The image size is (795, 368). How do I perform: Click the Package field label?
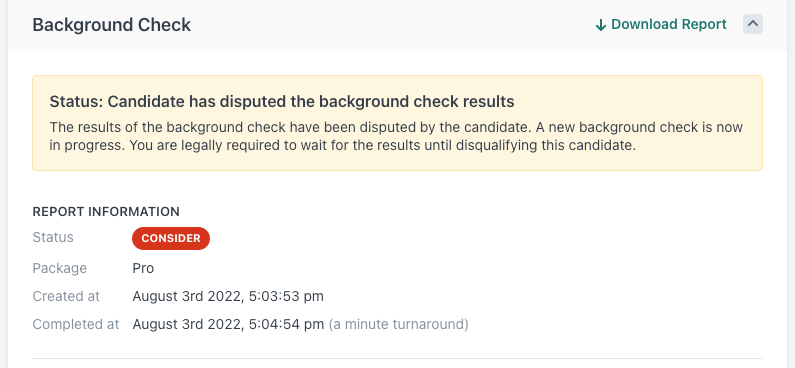coord(59,268)
